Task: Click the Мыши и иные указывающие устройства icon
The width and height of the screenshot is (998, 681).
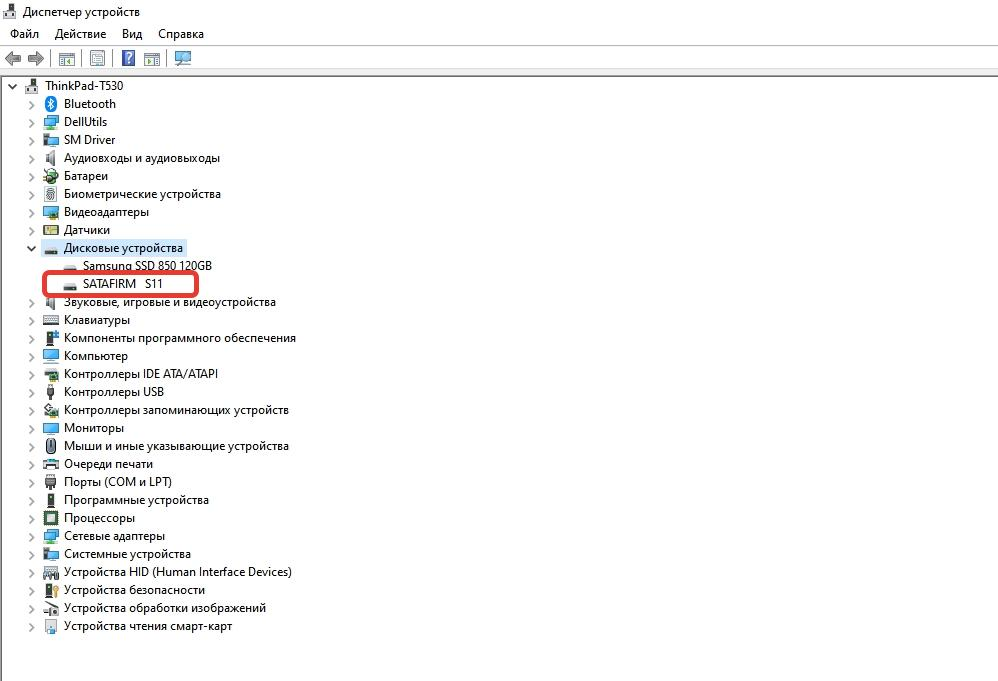Action: (51, 446)
